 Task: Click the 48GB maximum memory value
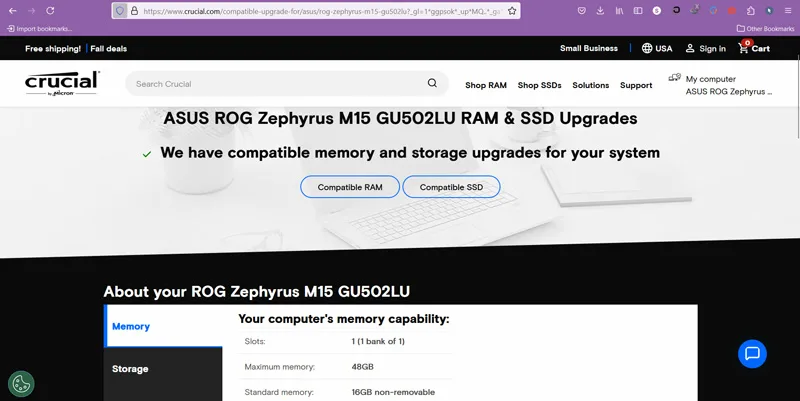[x=362, y=366]
